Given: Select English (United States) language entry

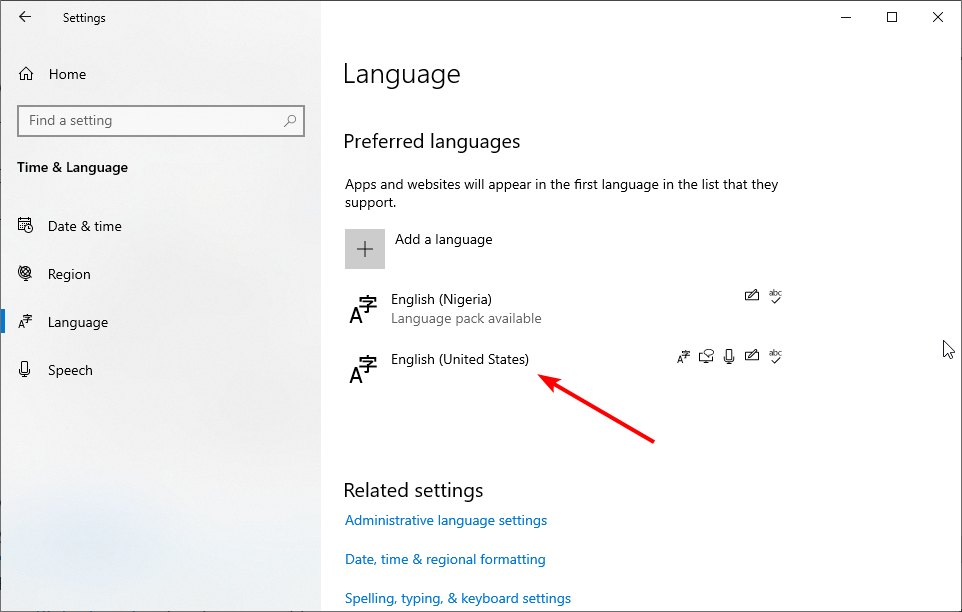Looking at the screenshot, I should 565,369.
